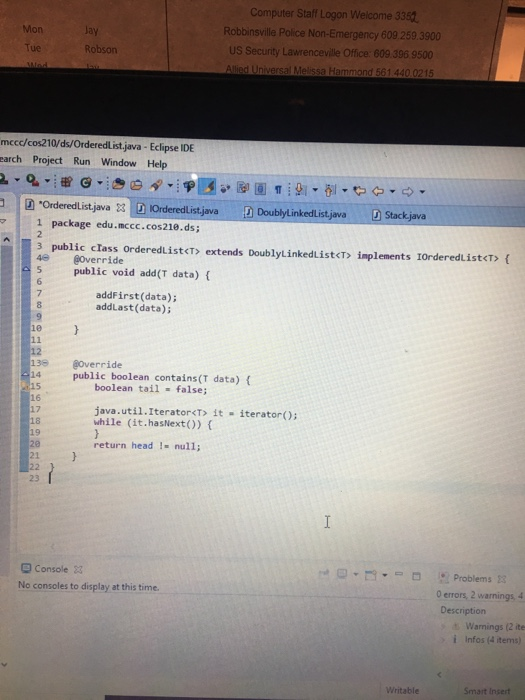Click the Last Edit Location icon
This screenshot has height=700, width=525.
[x=360, y=191]
